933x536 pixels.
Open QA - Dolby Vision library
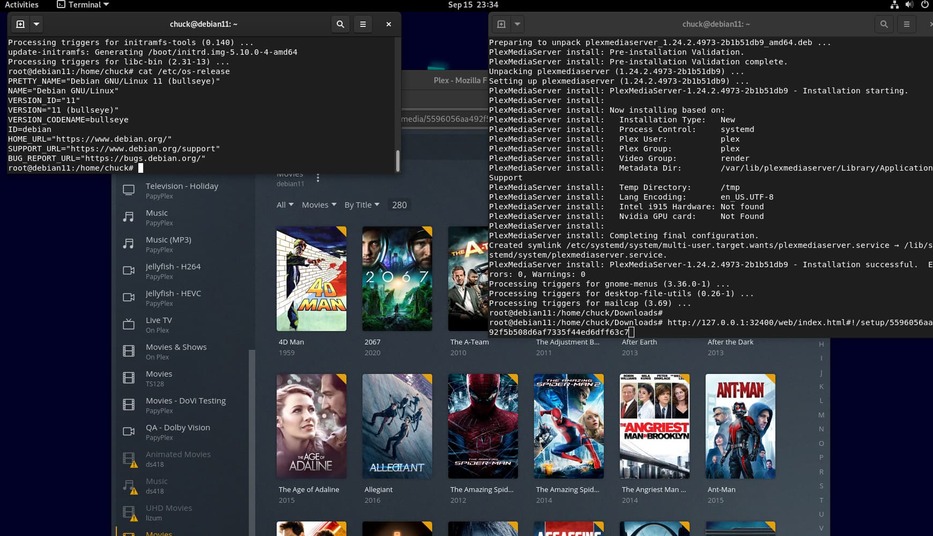coord(177,428)
